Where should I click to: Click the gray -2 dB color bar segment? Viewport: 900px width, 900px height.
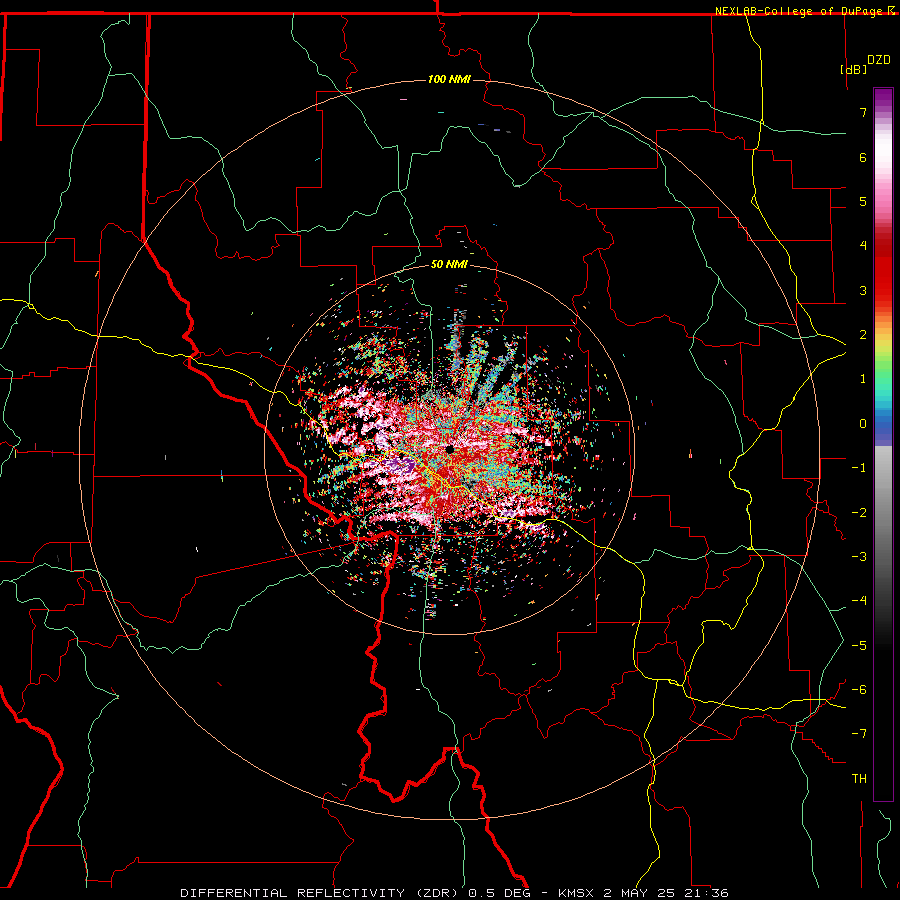pos(883,513)
